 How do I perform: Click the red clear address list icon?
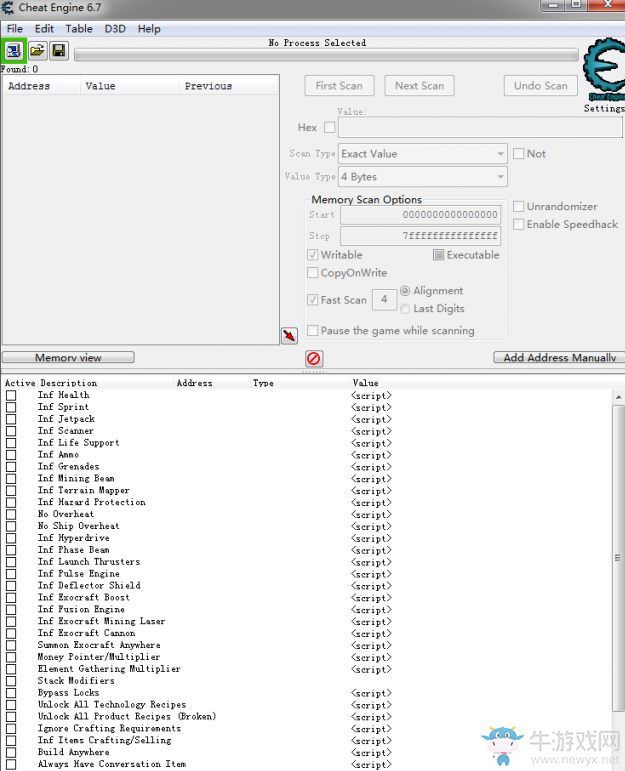tap(314, 358)
